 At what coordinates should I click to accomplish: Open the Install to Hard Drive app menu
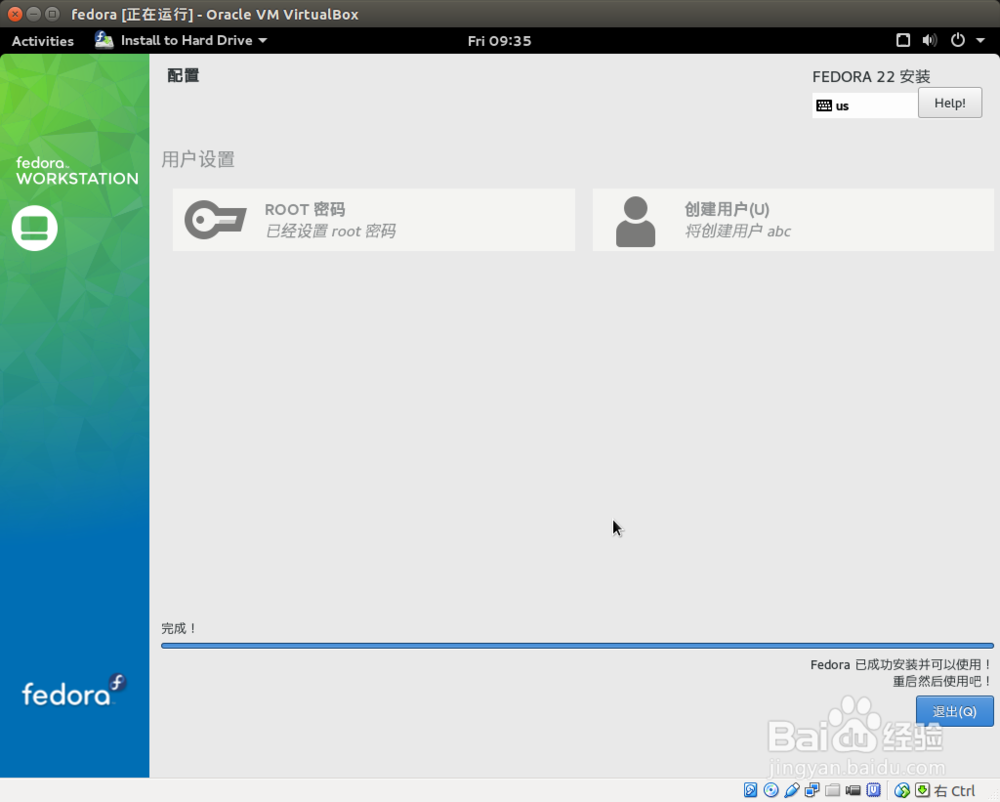point(181,40)
